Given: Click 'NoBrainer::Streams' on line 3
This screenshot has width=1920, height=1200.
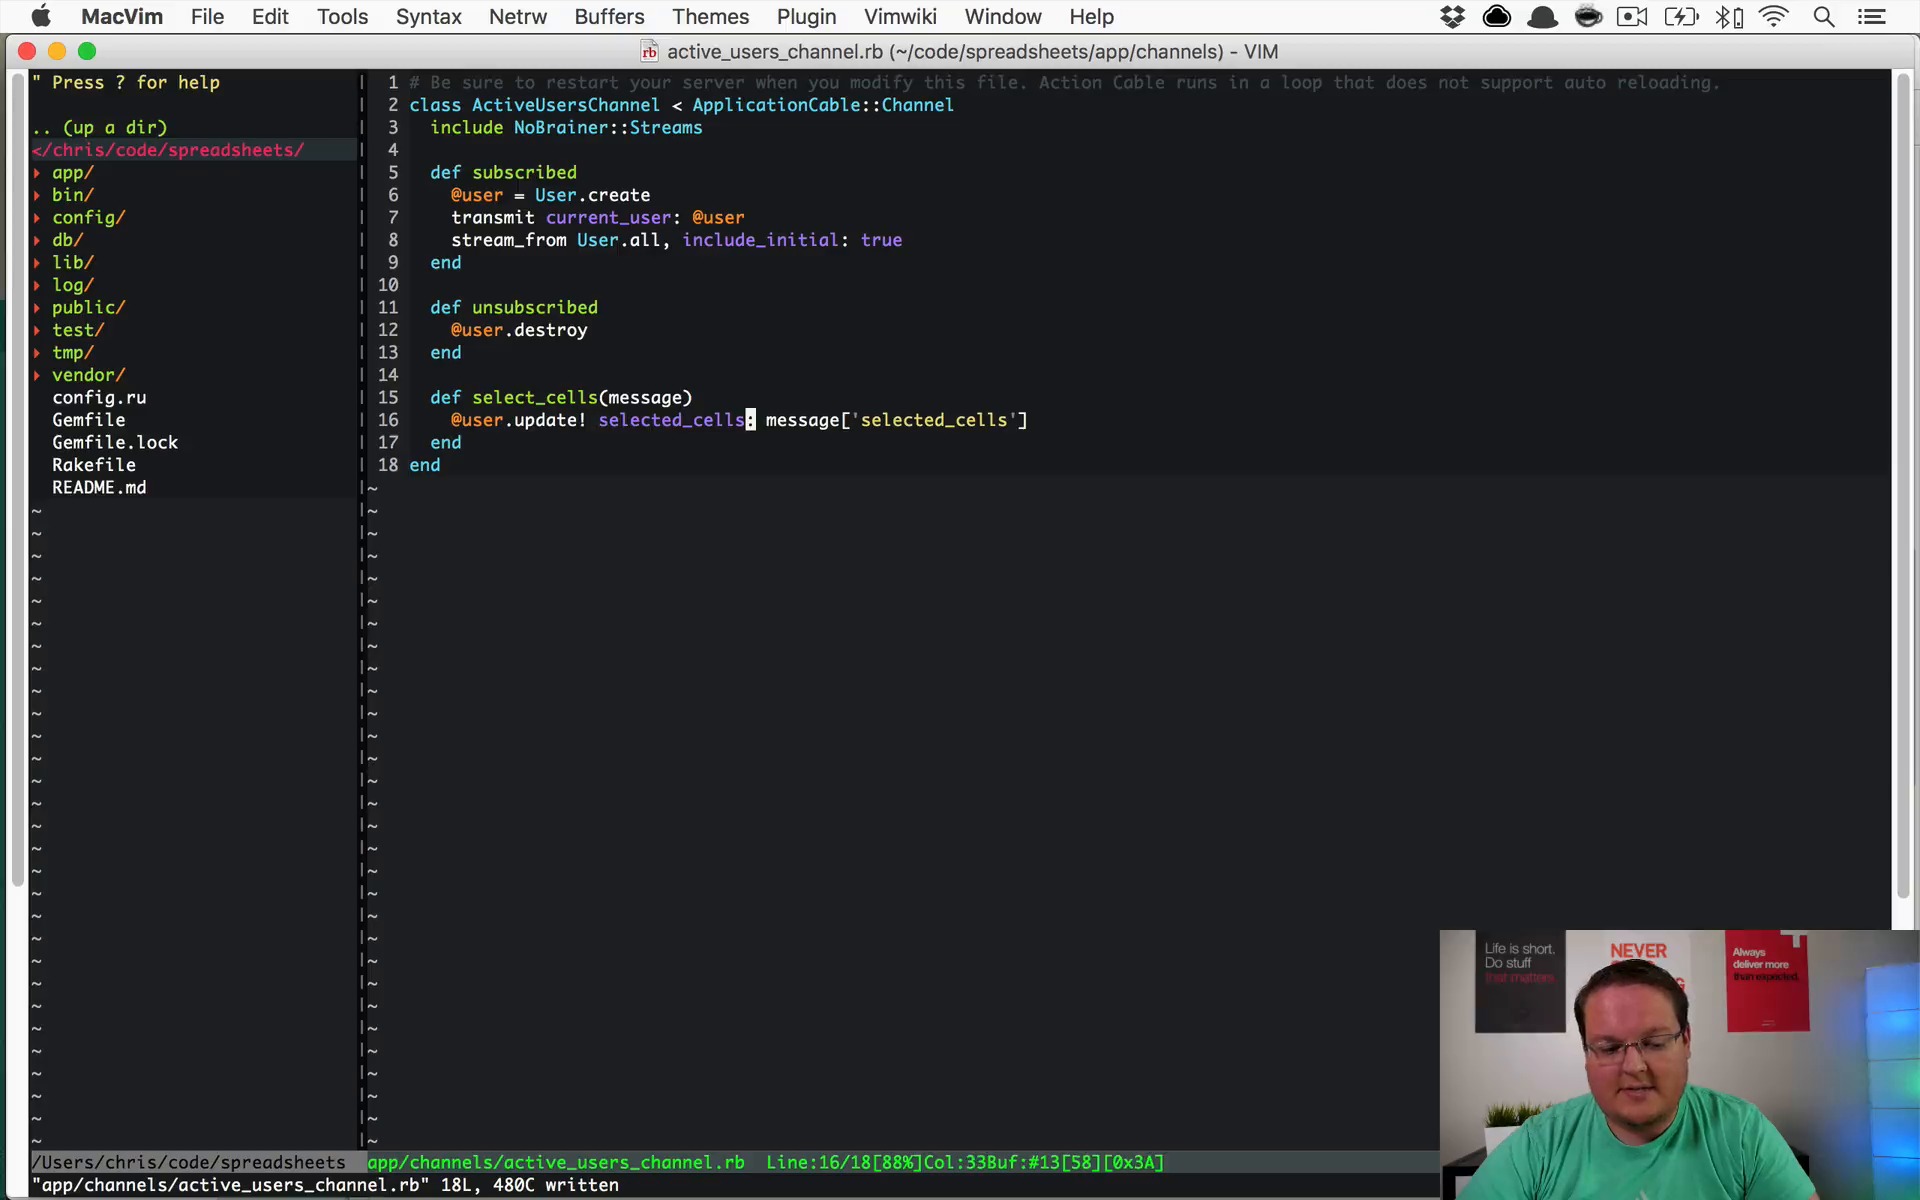Looking at the screenshot, I should pyautogui.click(x=608, y=128).
